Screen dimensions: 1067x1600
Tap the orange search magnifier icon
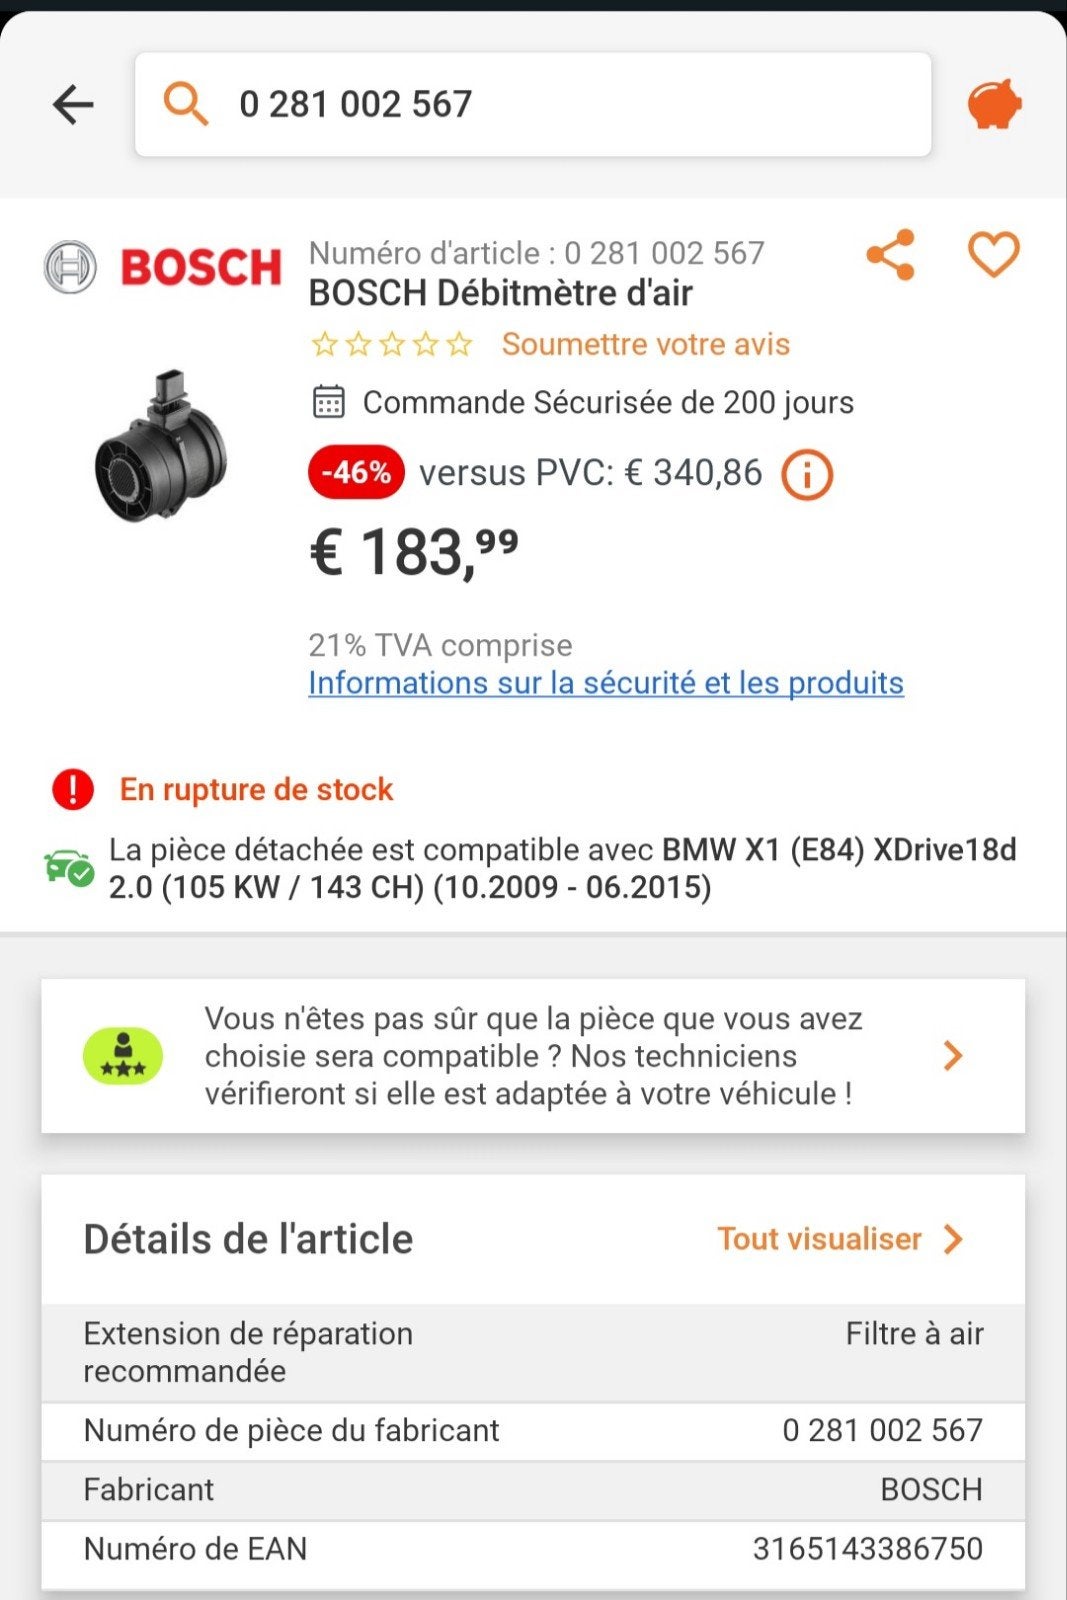pos(186,104)
